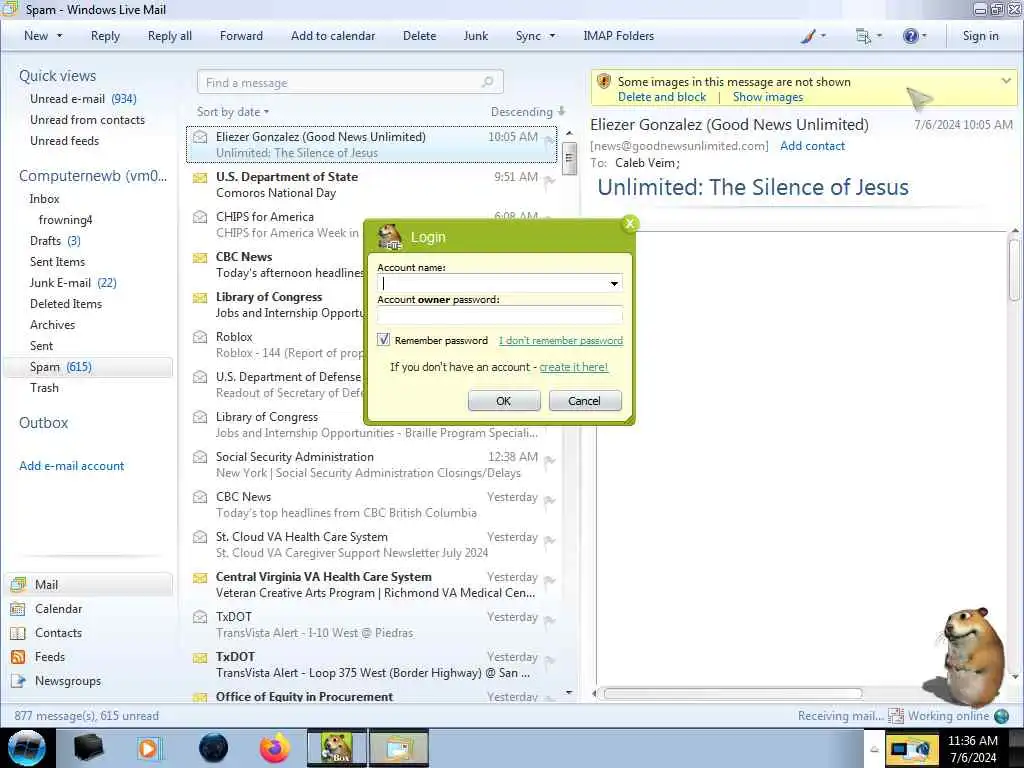Flag the U.S. Department of State message
This screenshot has height=768, width=1024.
[x=550, y=181]
